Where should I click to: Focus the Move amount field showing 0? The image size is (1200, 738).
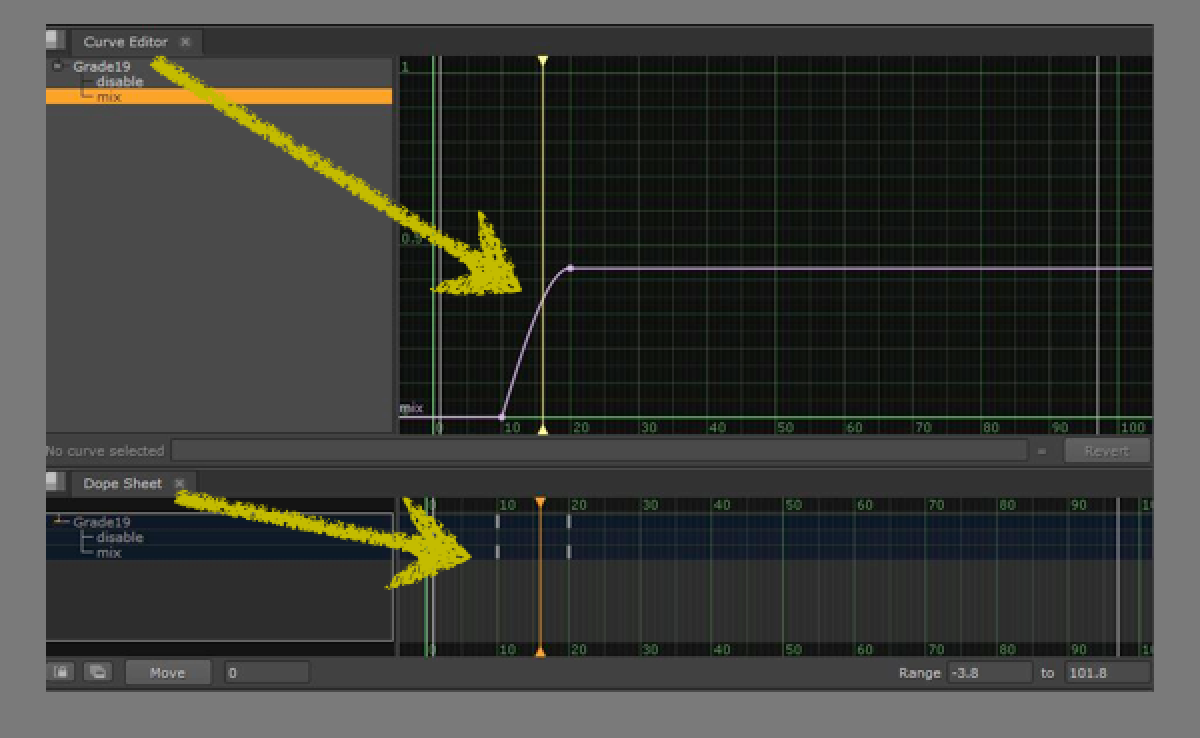point(267,672)
